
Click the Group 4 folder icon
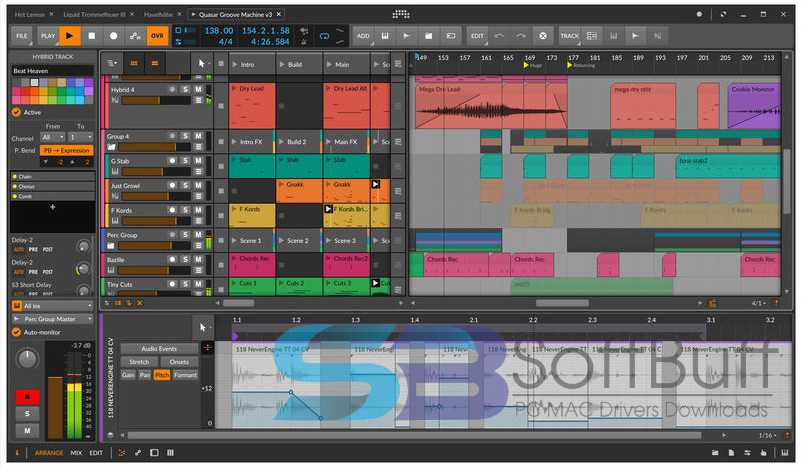[x=111, y=147]
